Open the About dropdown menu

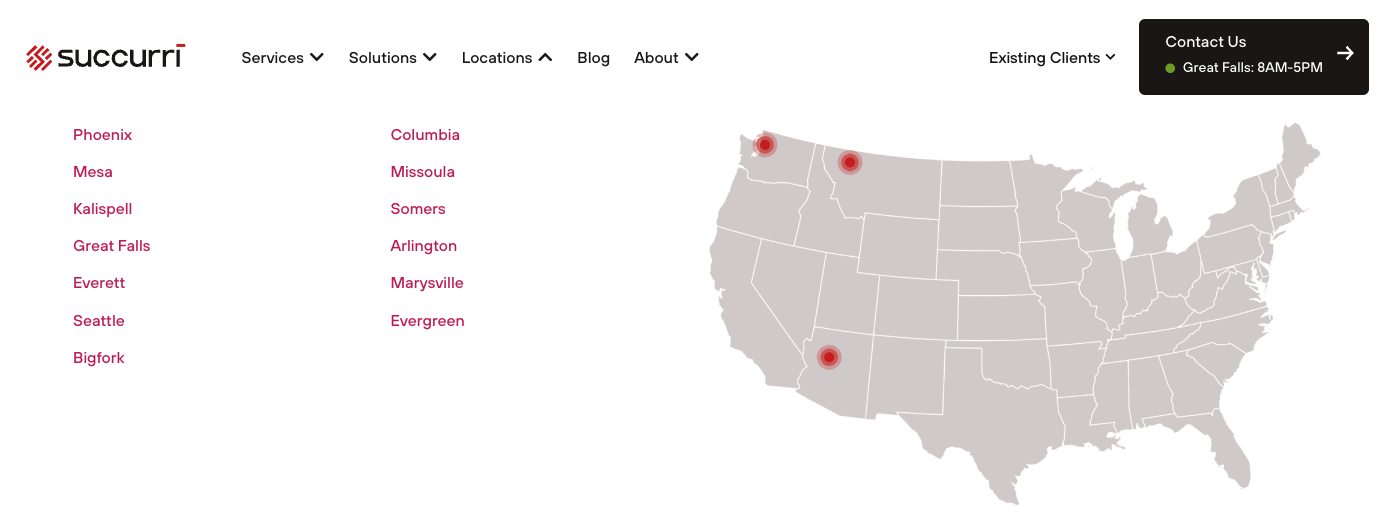(666, 58)
